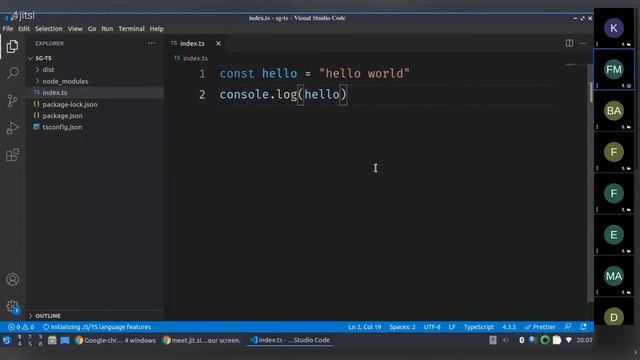
Task: Select participant D avatar
Action: 614,316
